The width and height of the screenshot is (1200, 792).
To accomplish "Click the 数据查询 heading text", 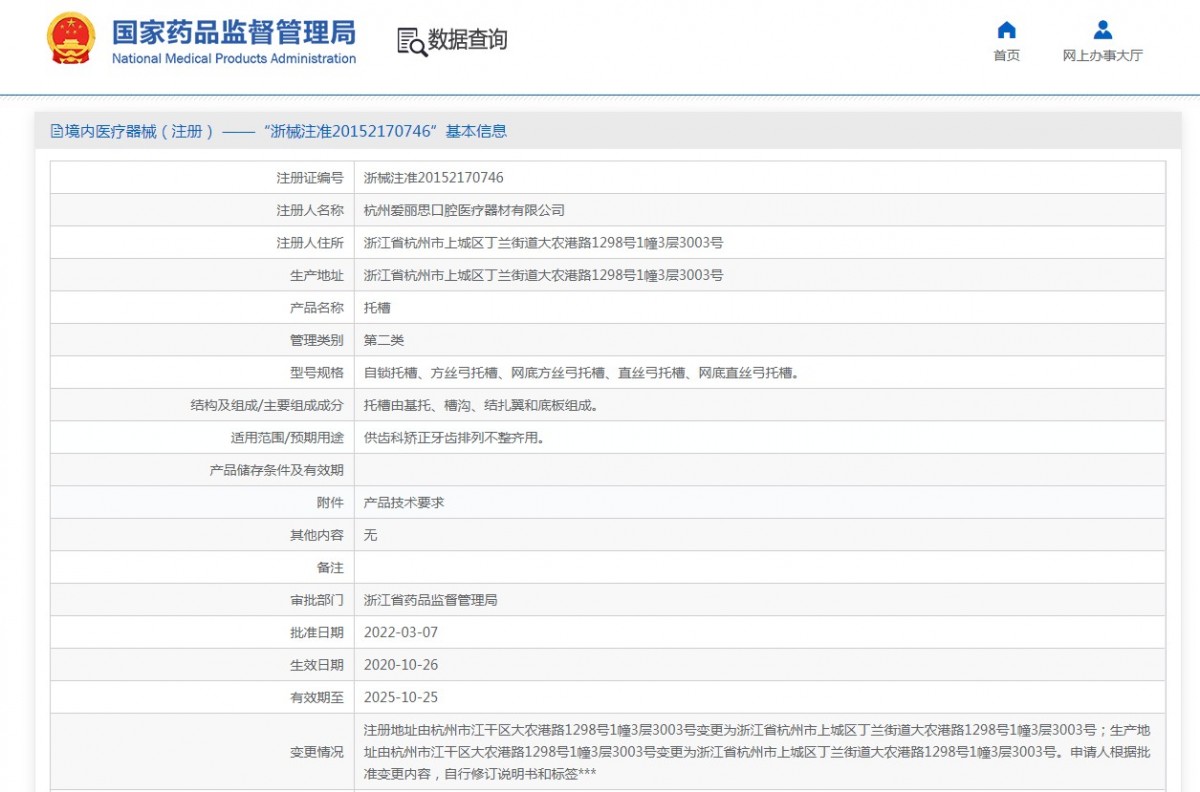I will pyautogui.click(x=468, y=40).
